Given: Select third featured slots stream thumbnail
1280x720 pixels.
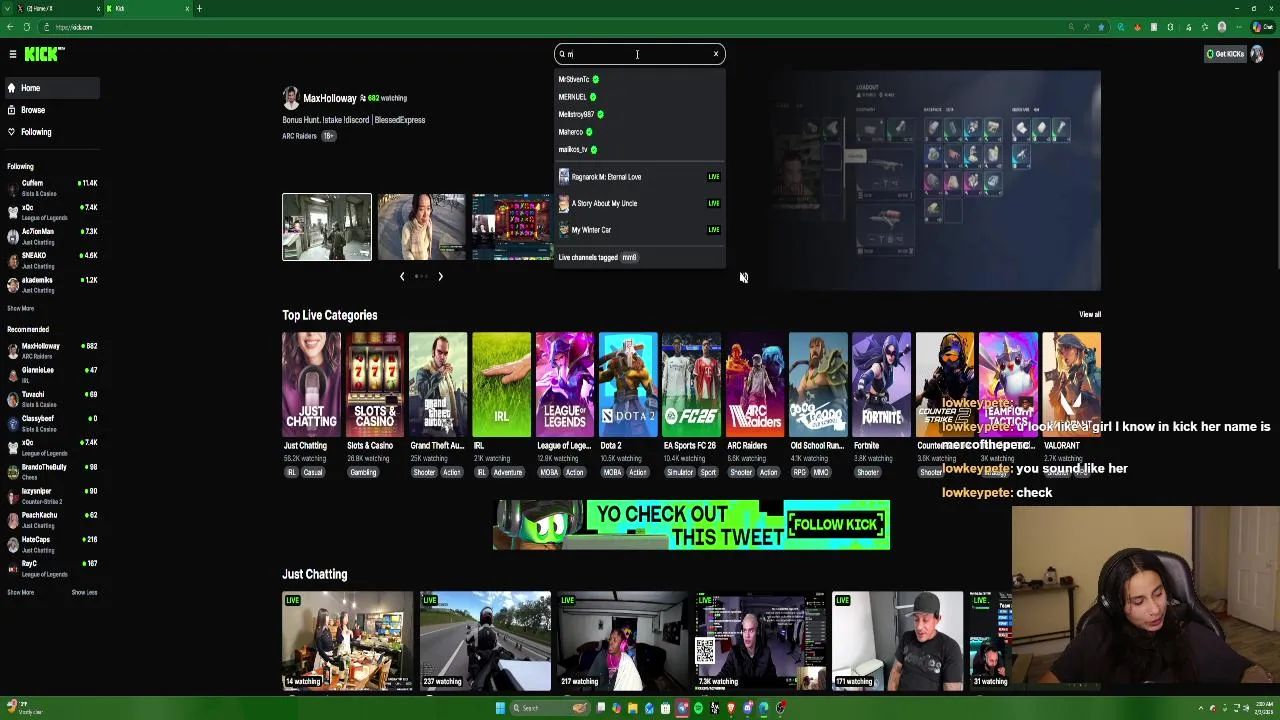Looking at the screenshot, I should coord(511,227).
